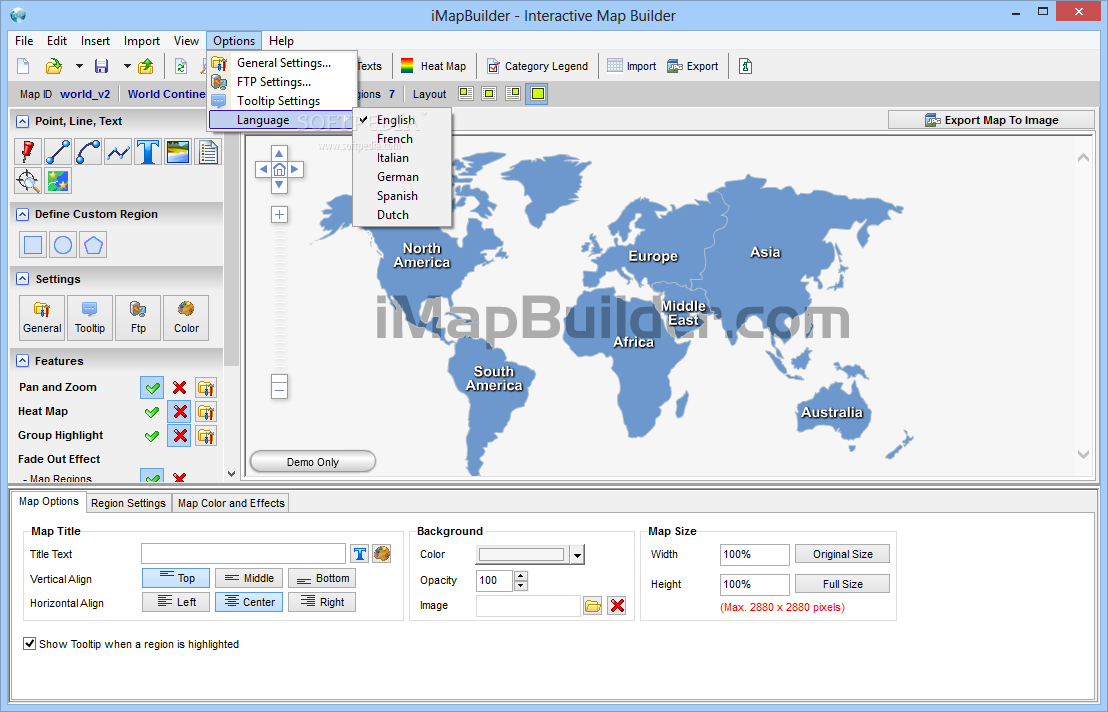Toggle Show Tooltip when region highlighted checkbox

[29, 643]
